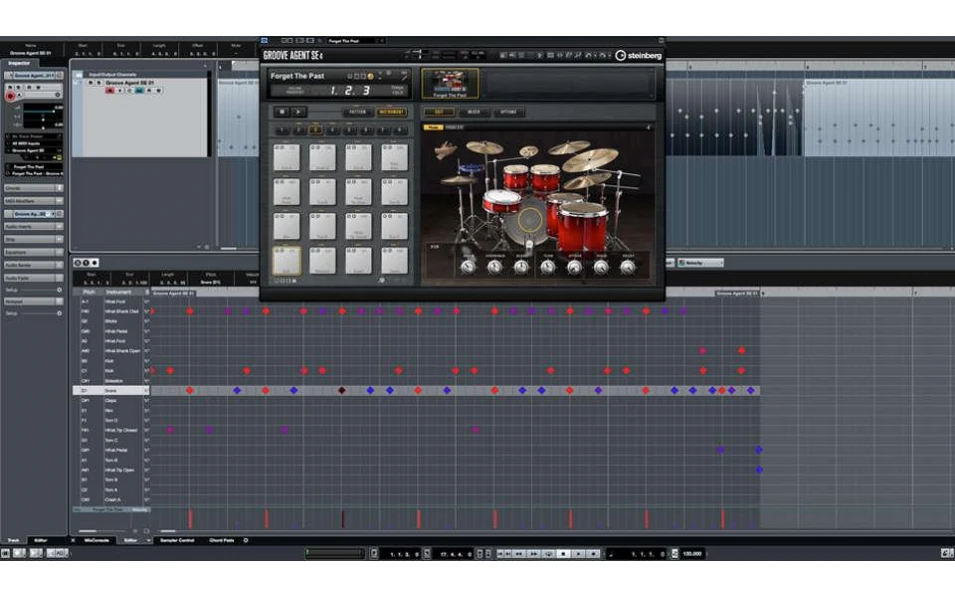Select the Hihat Shank Open drum row

coord(111,351)
